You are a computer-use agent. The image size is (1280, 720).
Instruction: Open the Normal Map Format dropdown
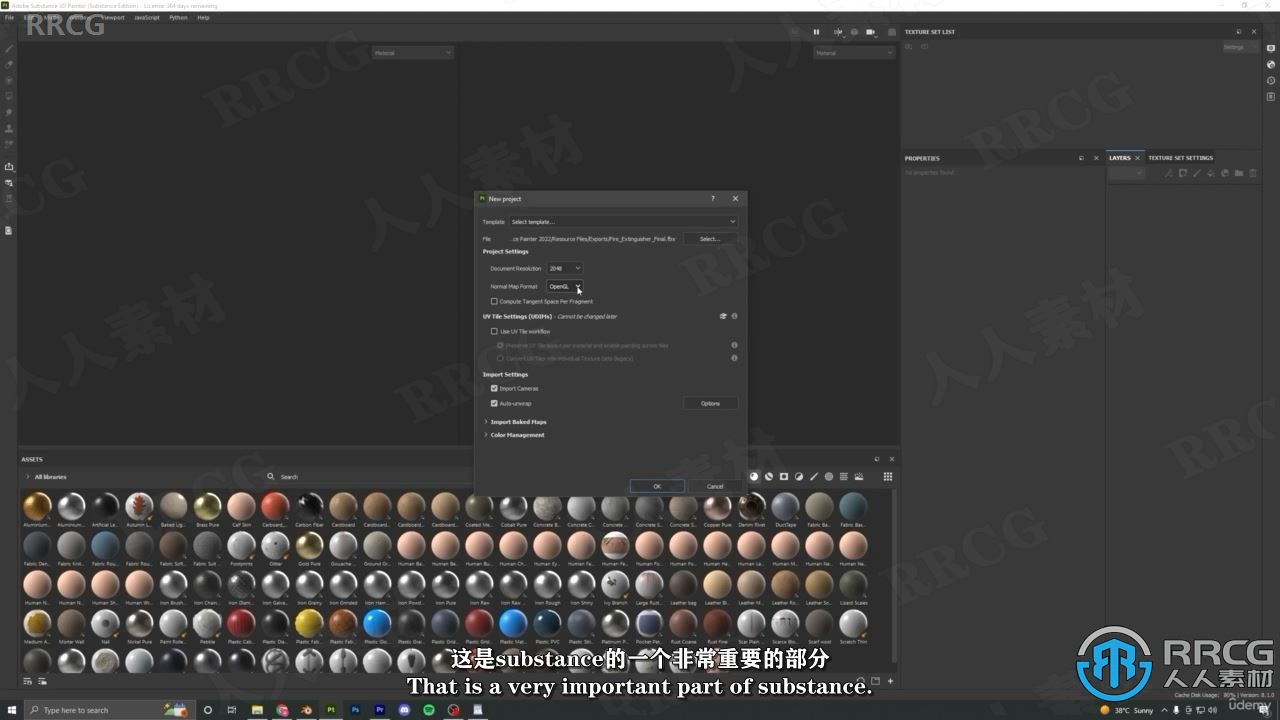click(565, 286)
